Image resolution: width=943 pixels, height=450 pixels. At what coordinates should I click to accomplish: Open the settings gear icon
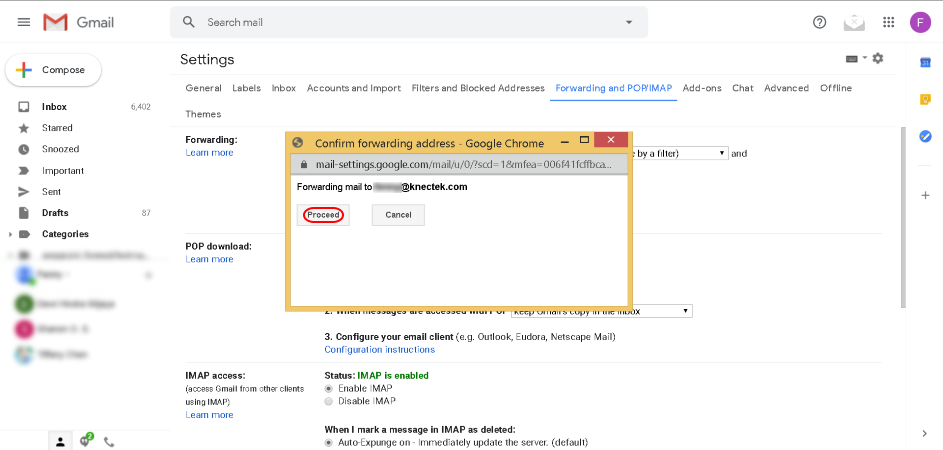coord(878,58)
